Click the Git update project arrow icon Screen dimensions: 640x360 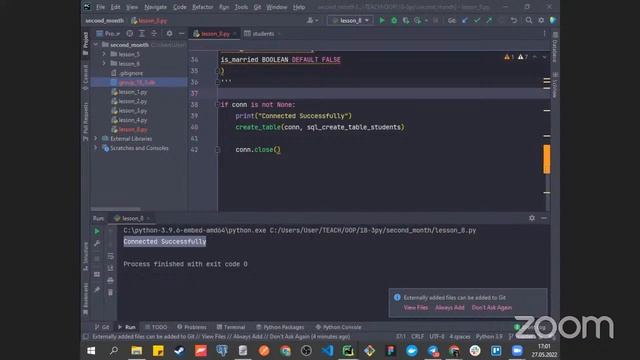465,20
